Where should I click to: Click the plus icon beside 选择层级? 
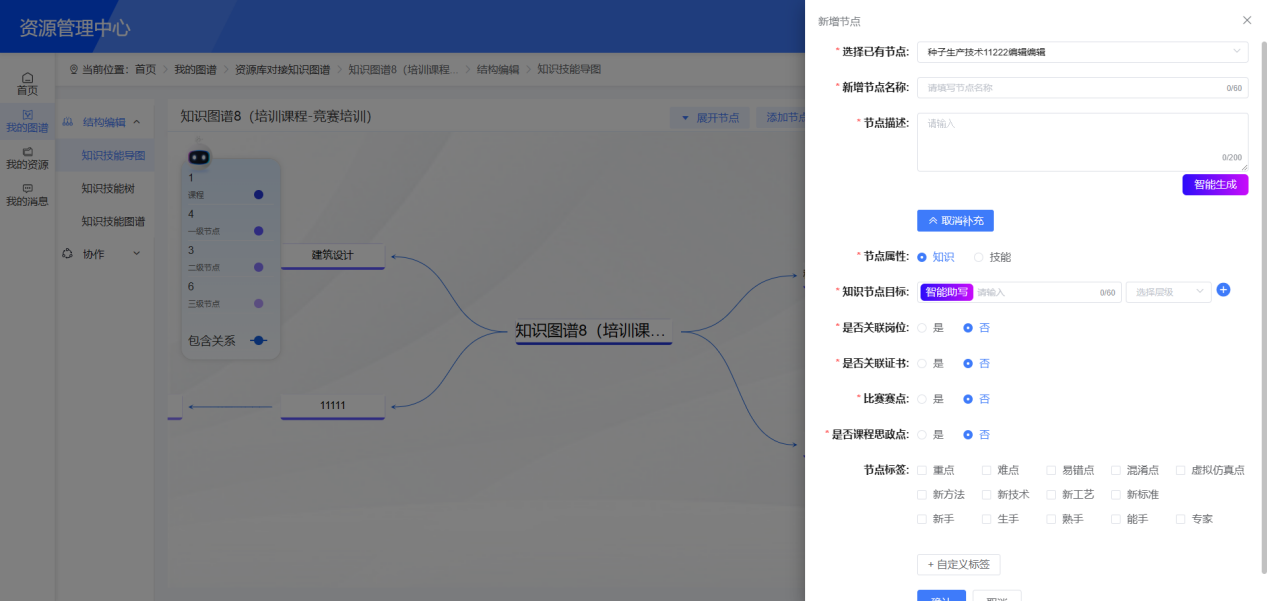pos(1223,291)
